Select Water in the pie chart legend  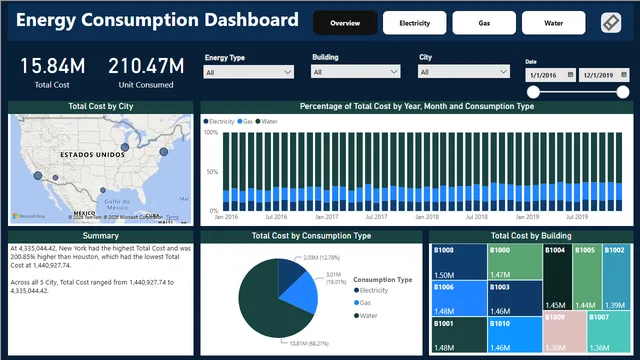pyautogui.click(x=366, y=316)
